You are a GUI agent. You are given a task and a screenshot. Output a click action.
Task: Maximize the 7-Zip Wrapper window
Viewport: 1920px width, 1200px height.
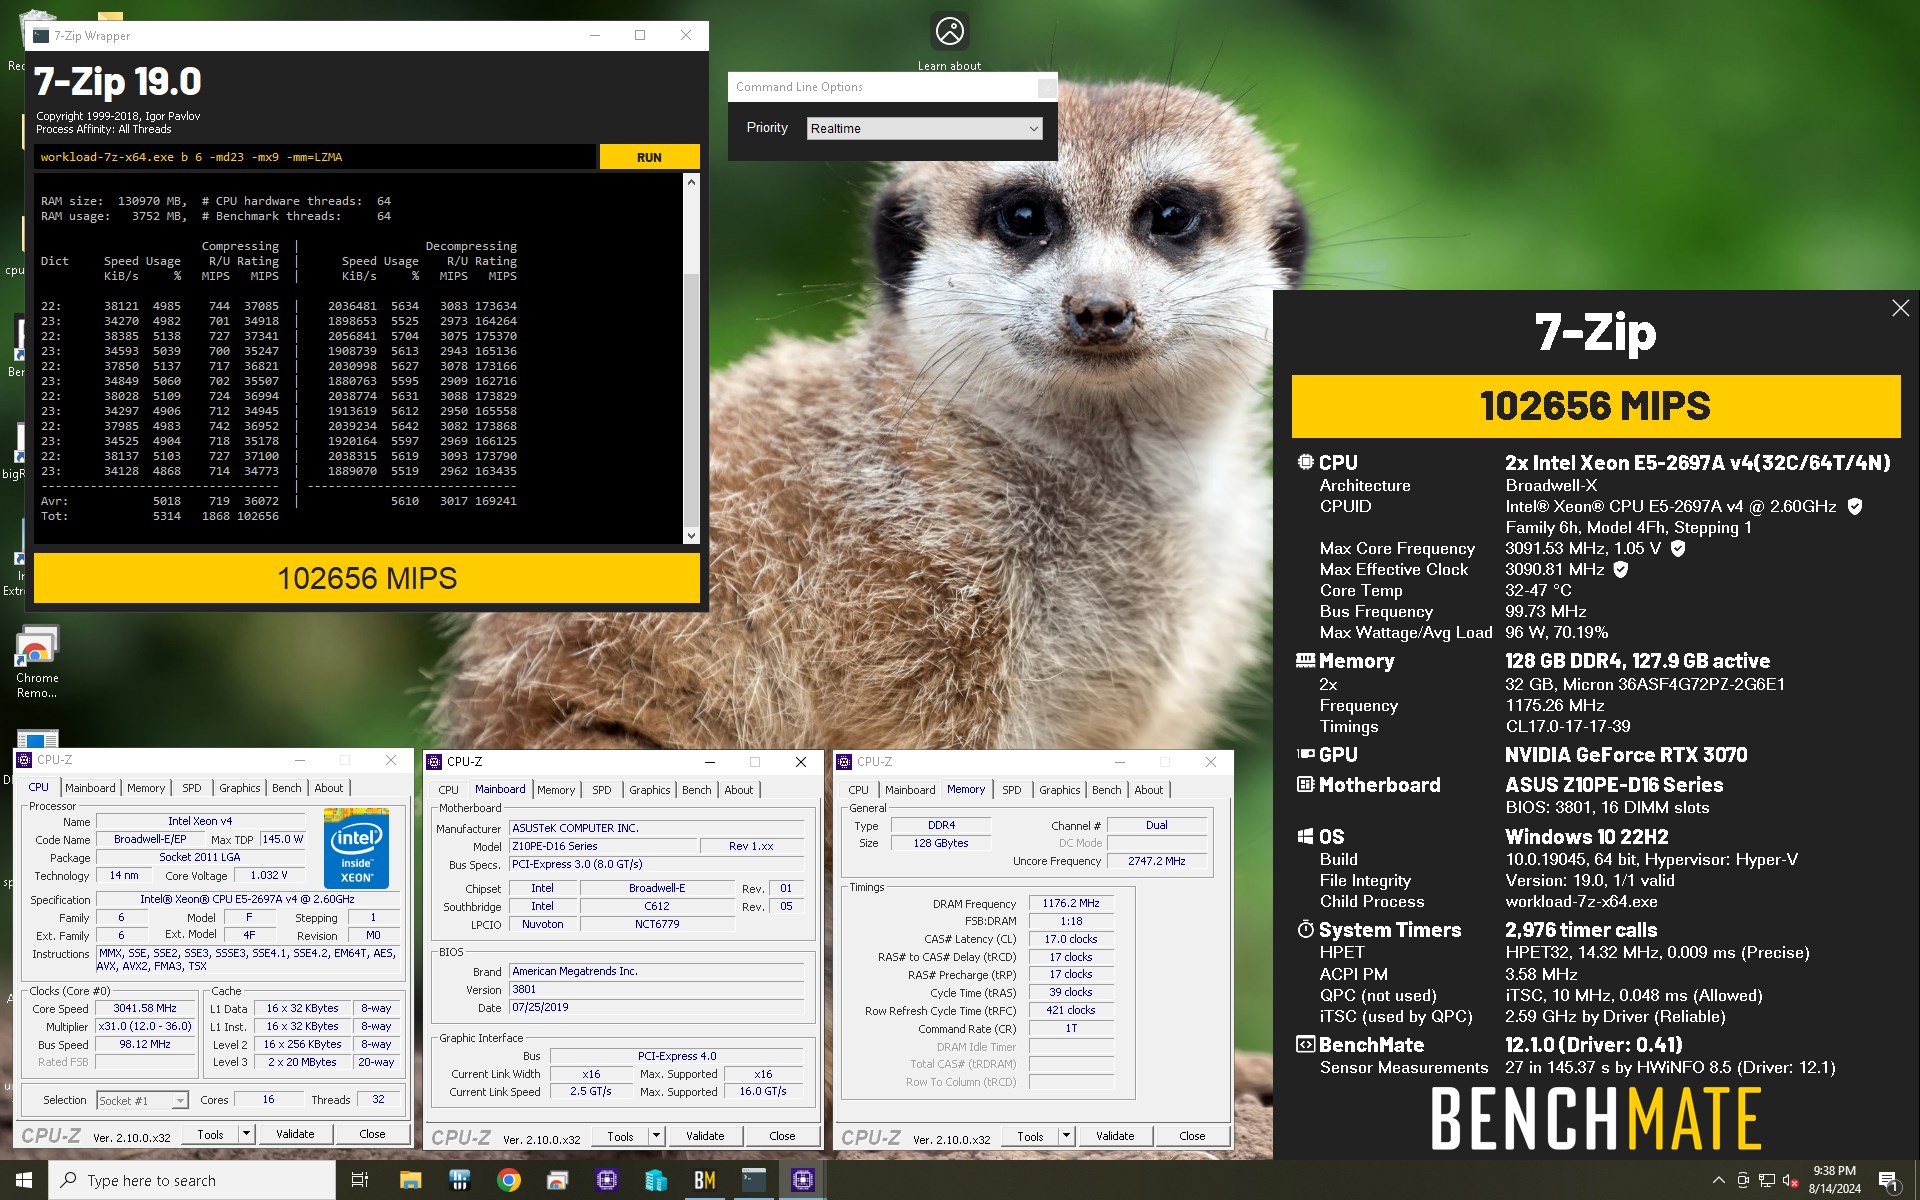[640, 35]
